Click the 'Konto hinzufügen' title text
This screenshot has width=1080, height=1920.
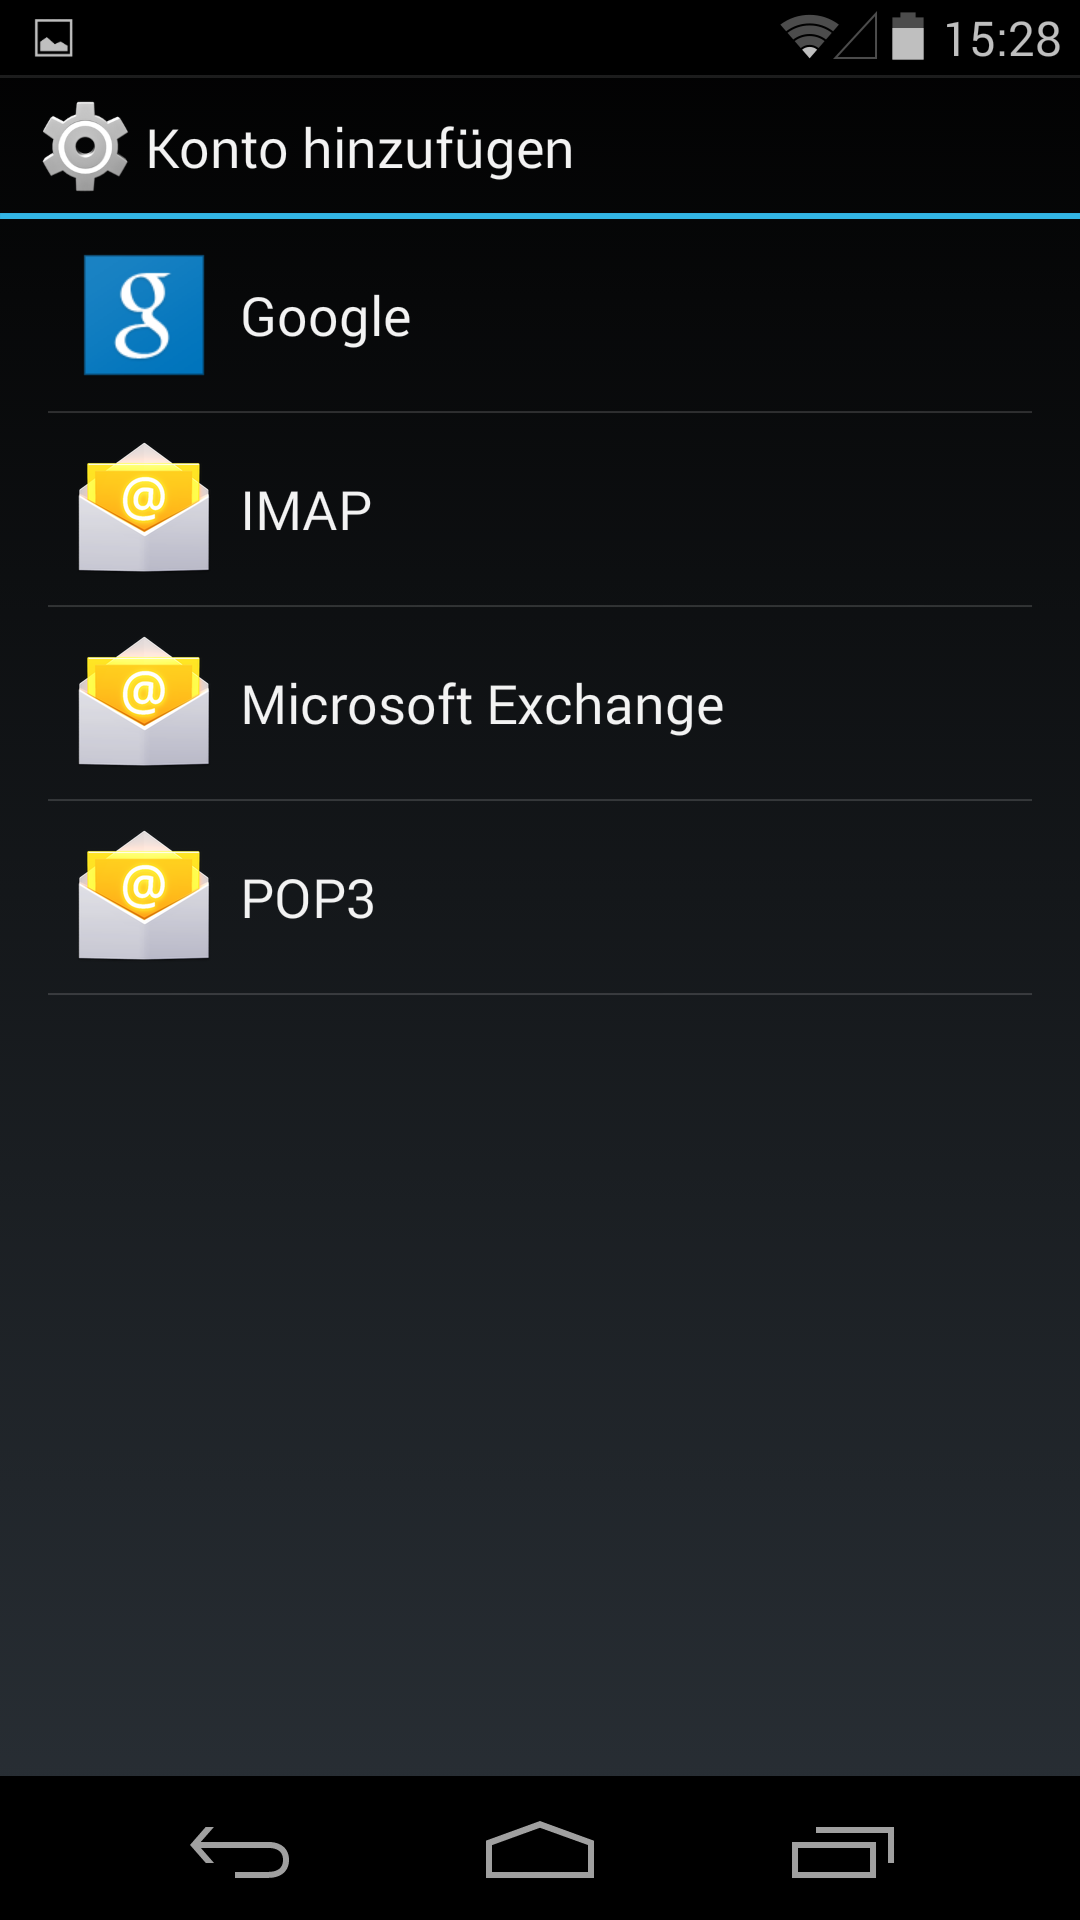(x=360, y=150)
